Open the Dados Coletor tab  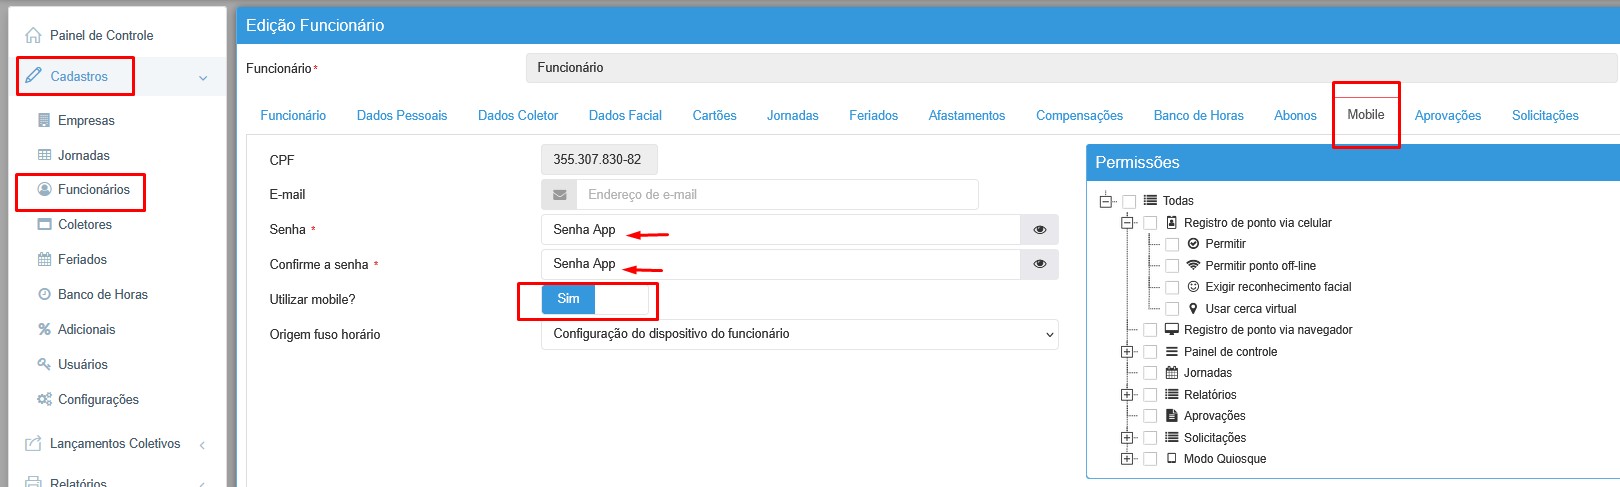pos(518,116)
